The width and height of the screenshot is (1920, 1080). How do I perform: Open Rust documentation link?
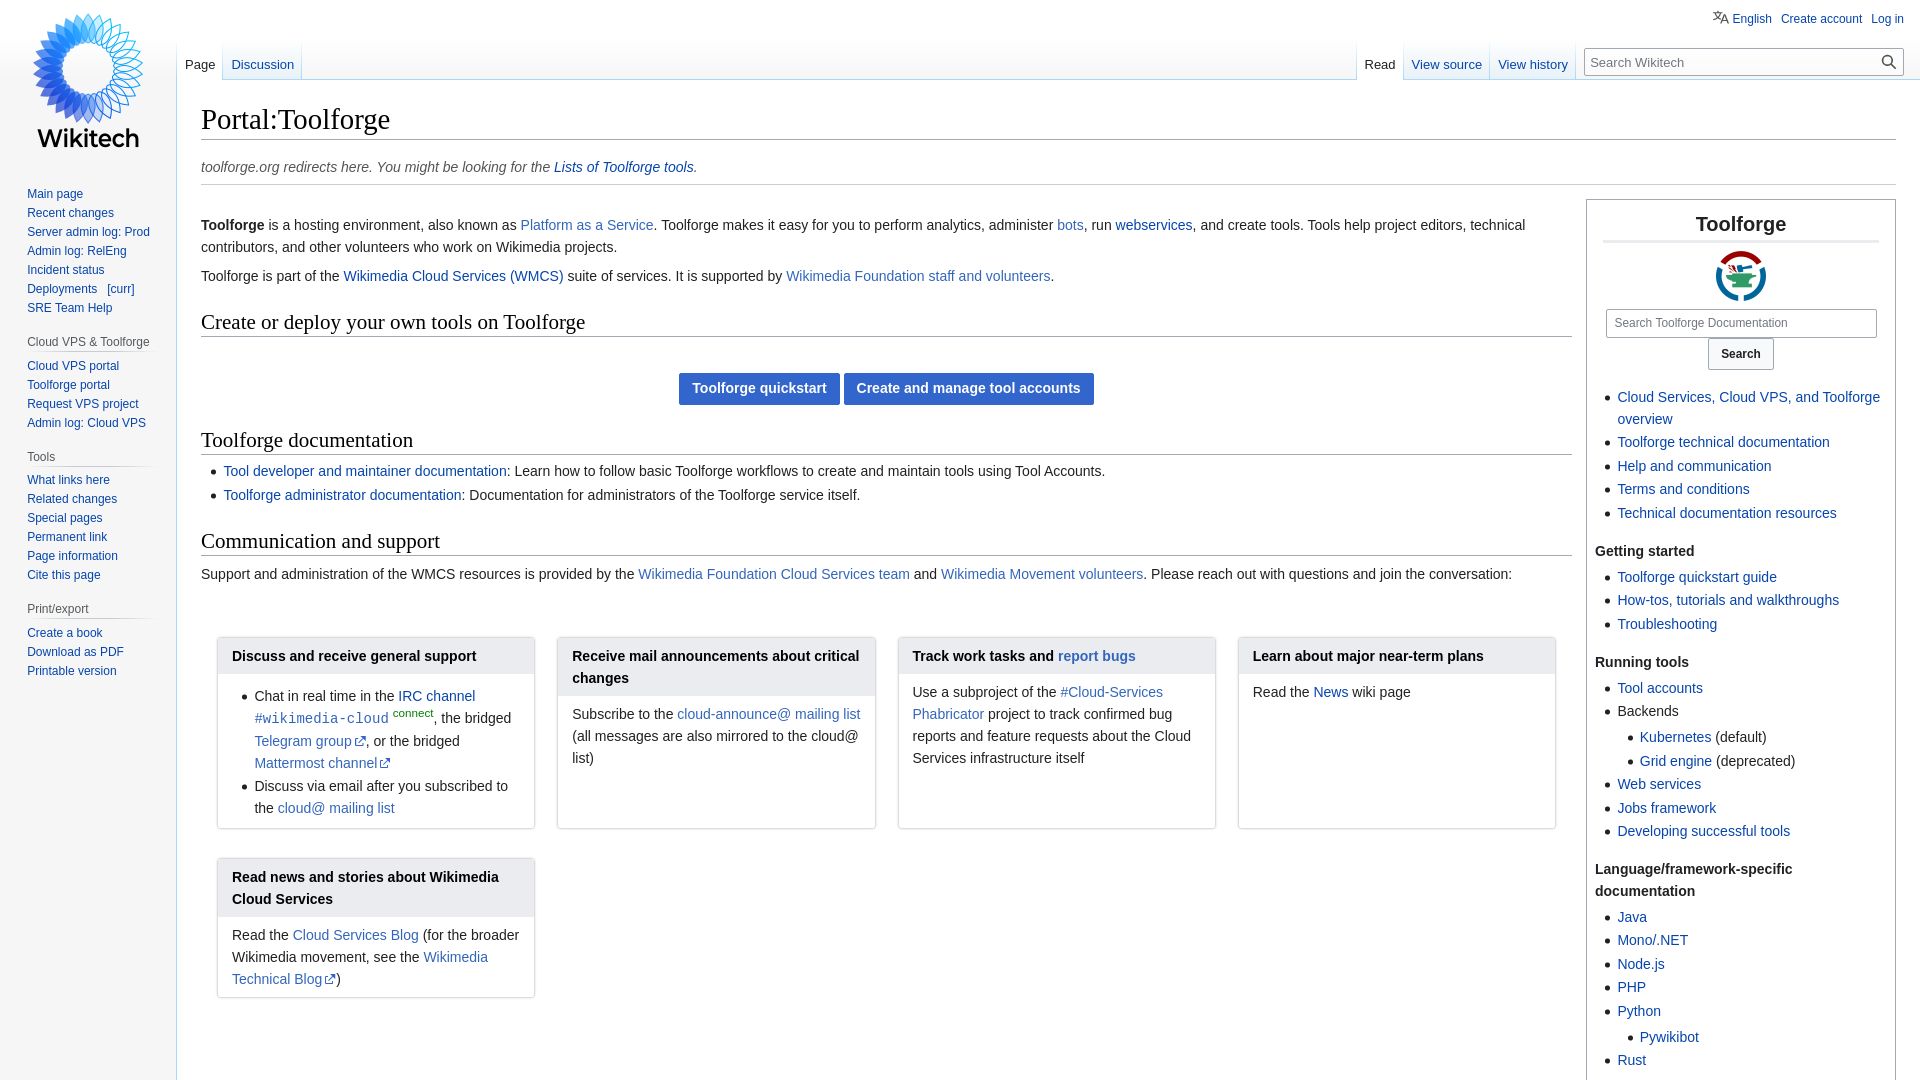click(x=1631, y=1060)
